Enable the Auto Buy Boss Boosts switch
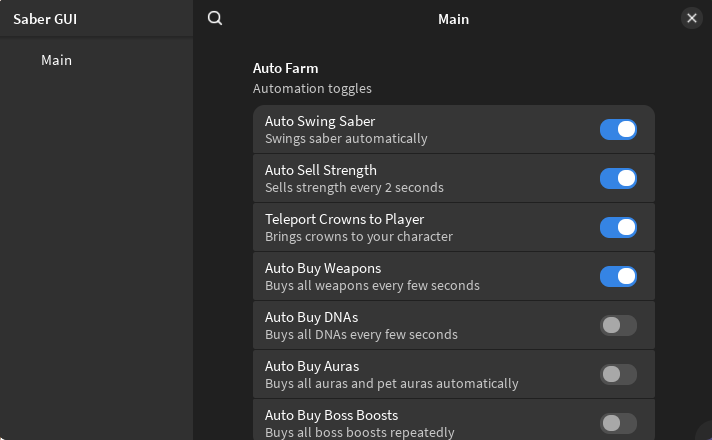The image size is (712, 440). pos(618,423)
